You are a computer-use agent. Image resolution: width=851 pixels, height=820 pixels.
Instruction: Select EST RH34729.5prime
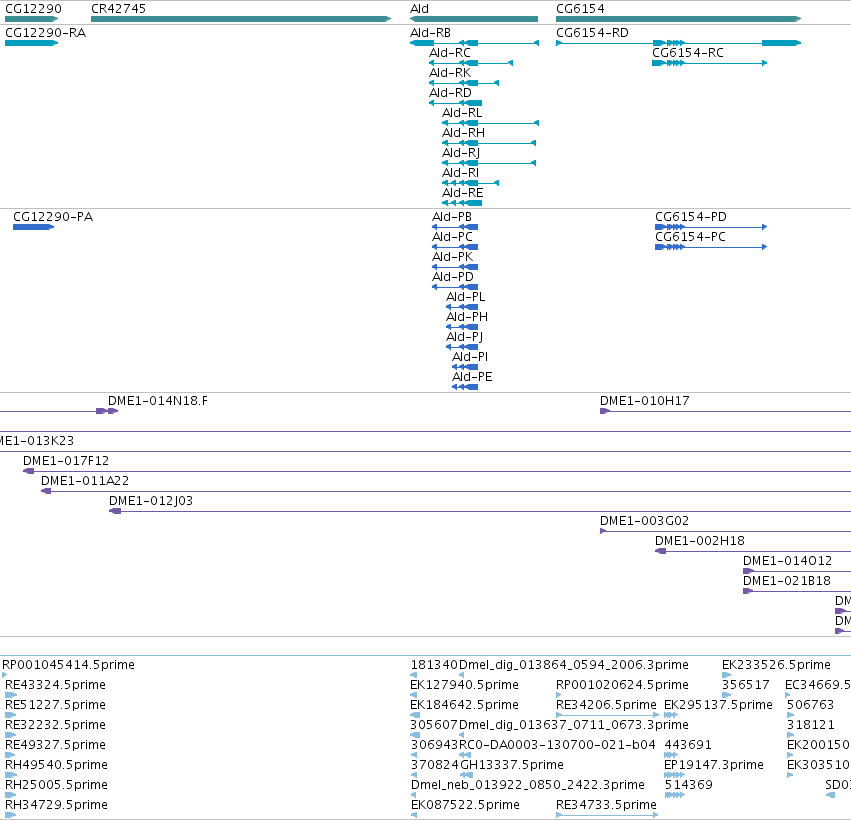tap(56, 806)
